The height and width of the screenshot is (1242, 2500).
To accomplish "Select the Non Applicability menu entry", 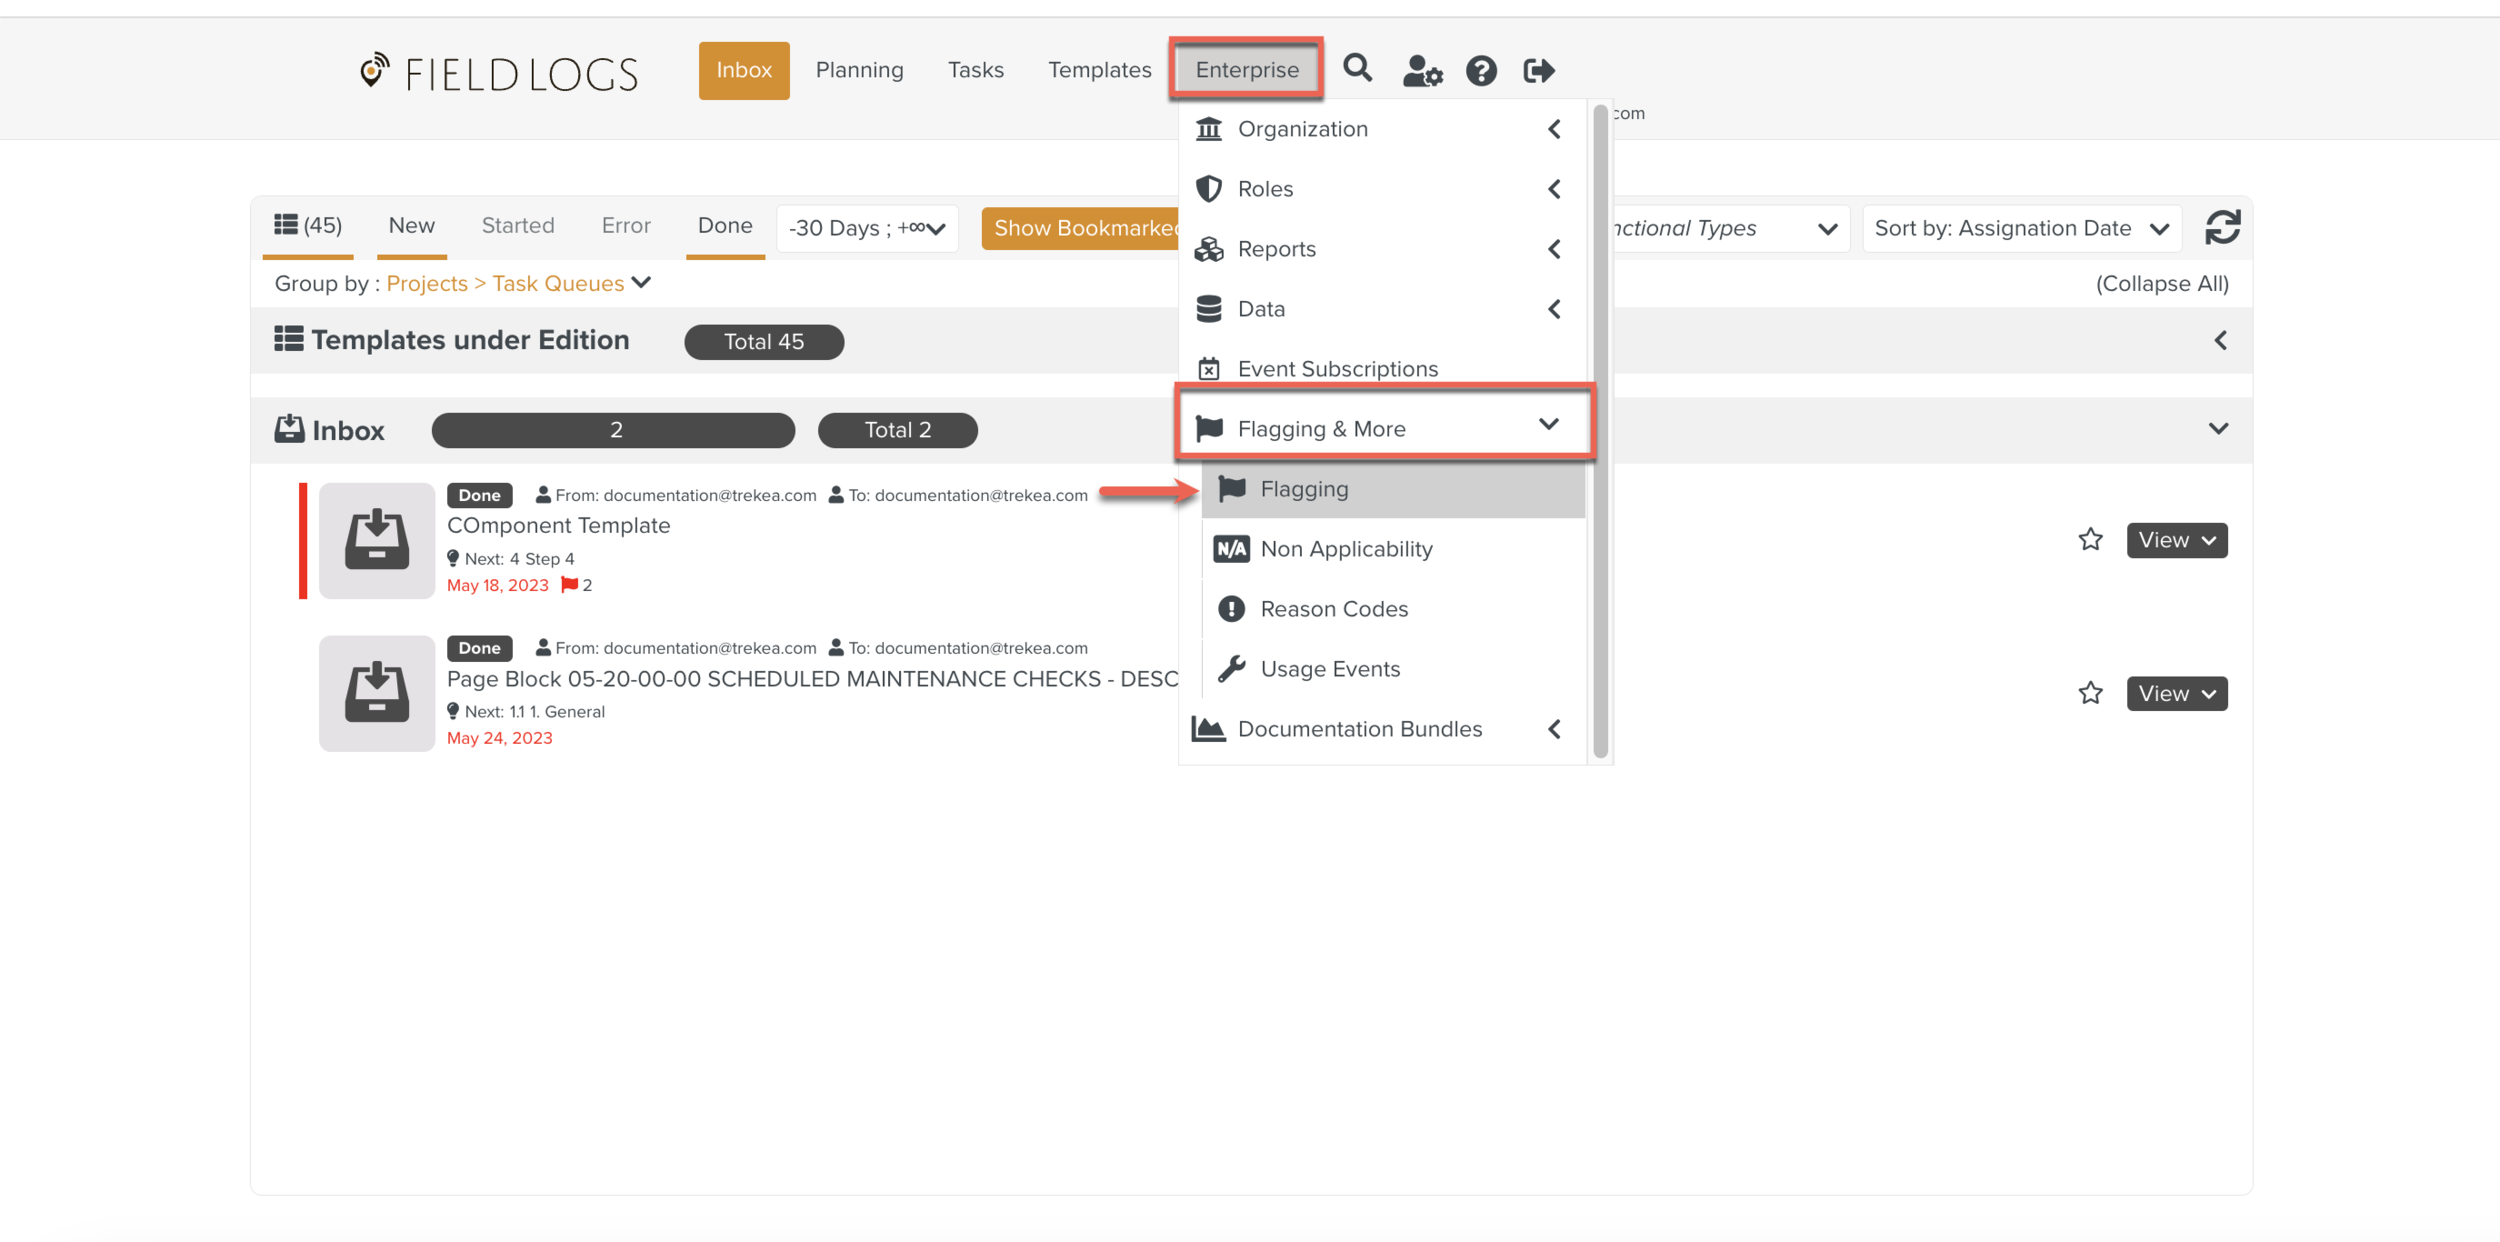I will click(x=1393, y=549).
